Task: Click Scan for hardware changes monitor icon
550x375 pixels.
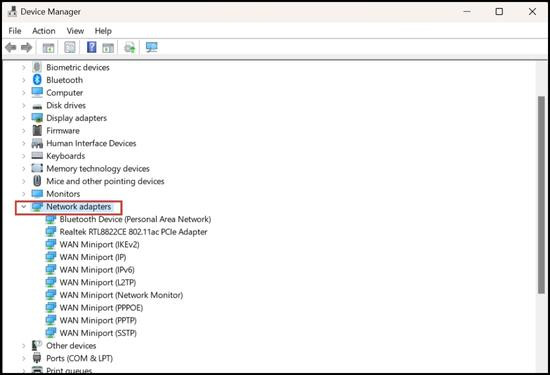Action: (x=152, y=47)
